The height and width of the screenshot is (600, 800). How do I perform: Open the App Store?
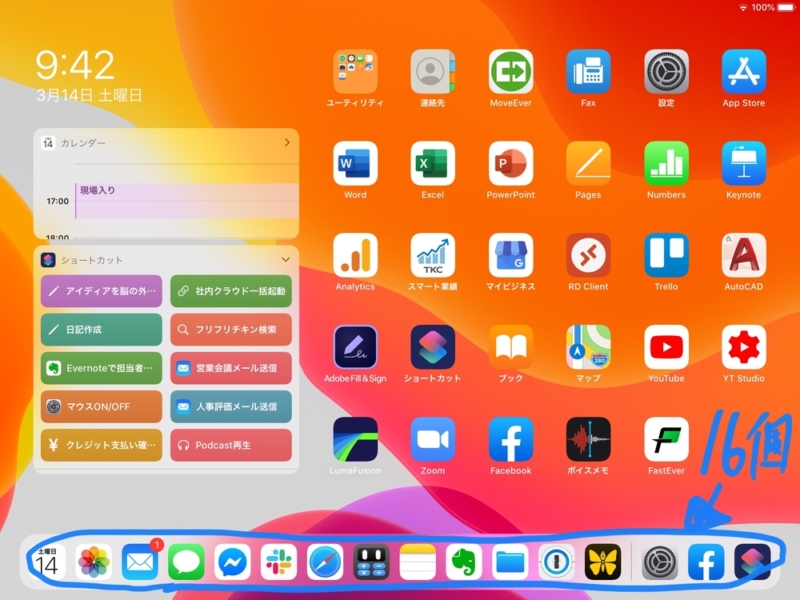pos(744,71)
